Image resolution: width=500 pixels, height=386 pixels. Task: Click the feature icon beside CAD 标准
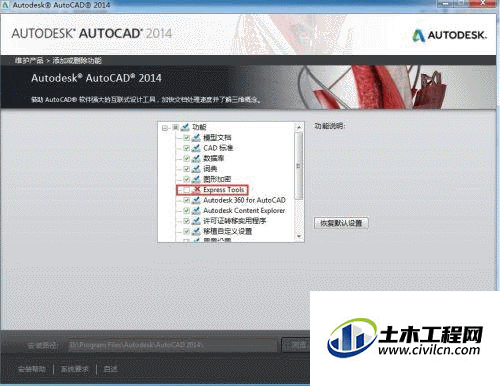click(196, 148)
